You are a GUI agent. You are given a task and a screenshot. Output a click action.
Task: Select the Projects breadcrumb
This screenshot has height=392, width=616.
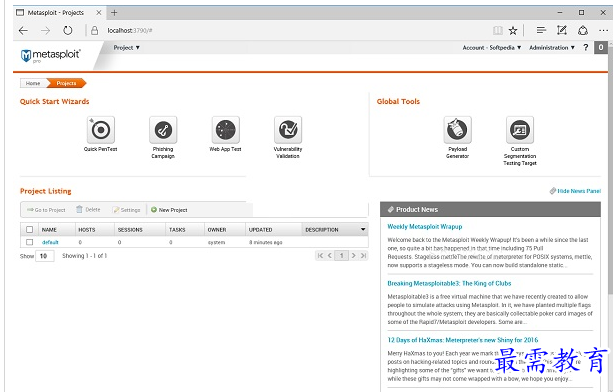point(66,83)
